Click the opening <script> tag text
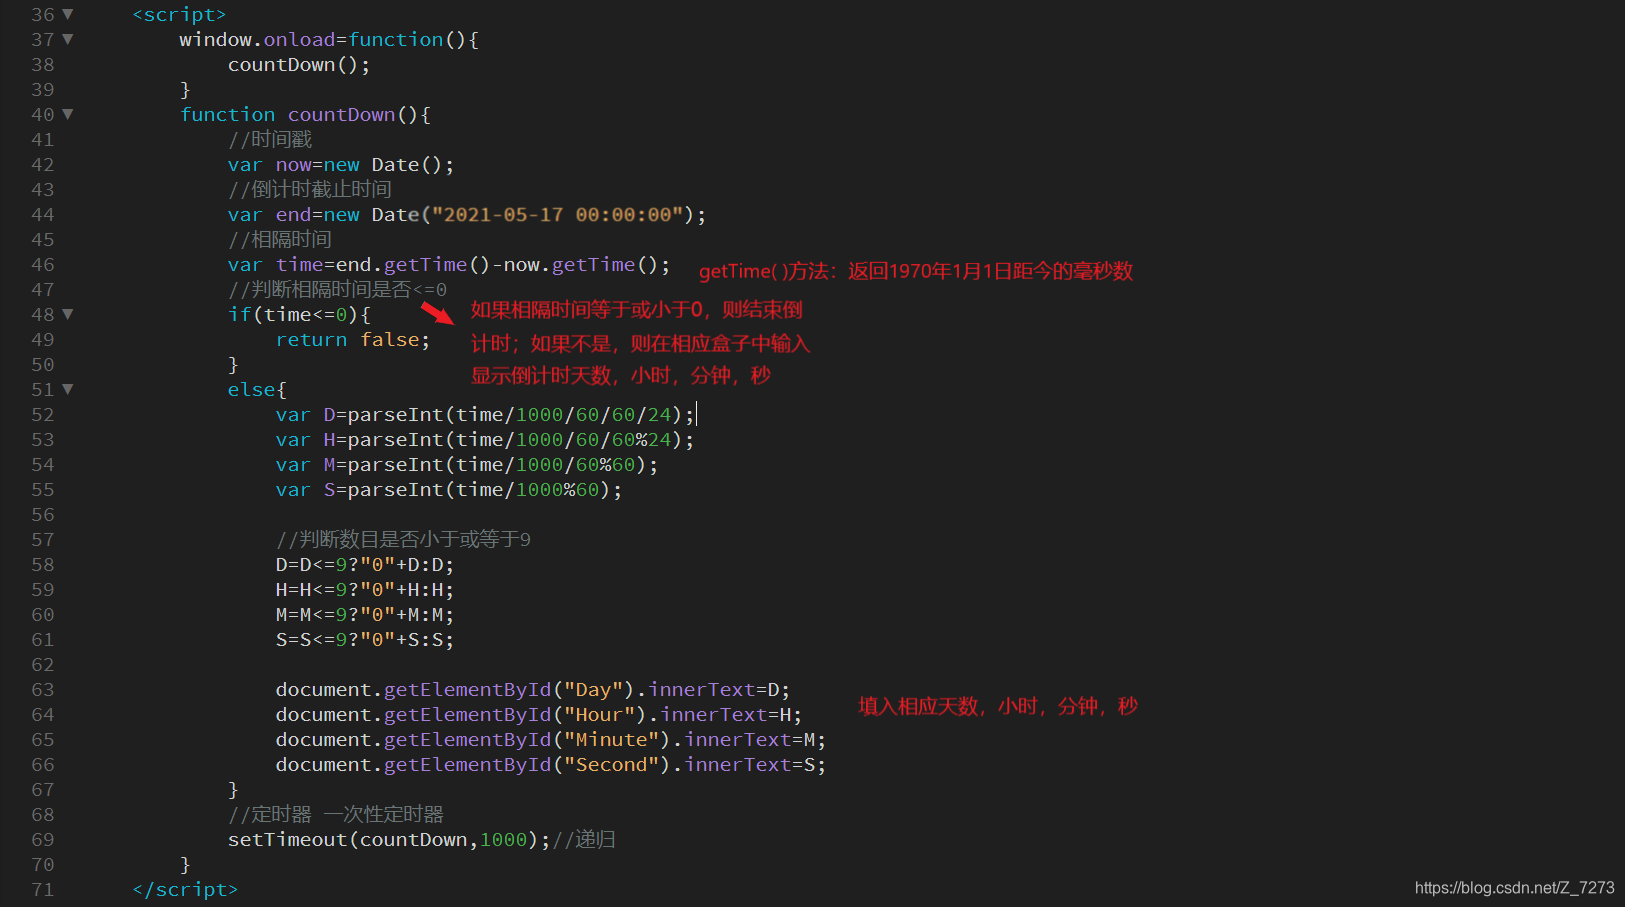The width and height of the screenshot is (1625, 907). (x=180, y=15)
